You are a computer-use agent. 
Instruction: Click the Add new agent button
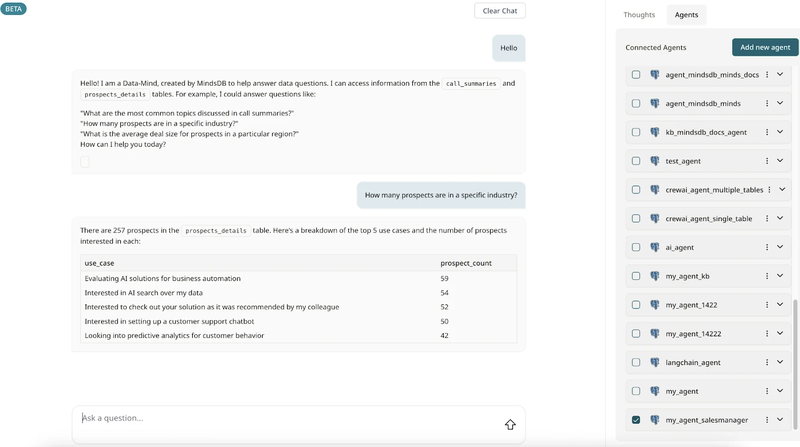(765, 47)
